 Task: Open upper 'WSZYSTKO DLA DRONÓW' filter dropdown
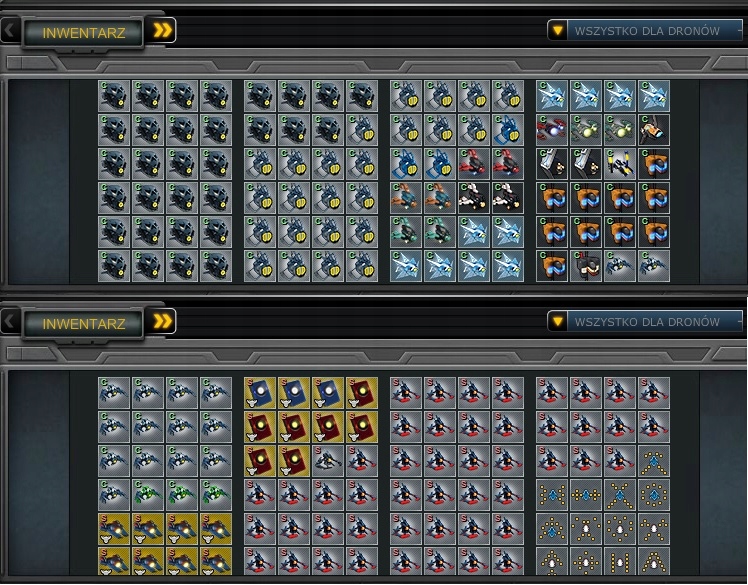coord(645,31)
